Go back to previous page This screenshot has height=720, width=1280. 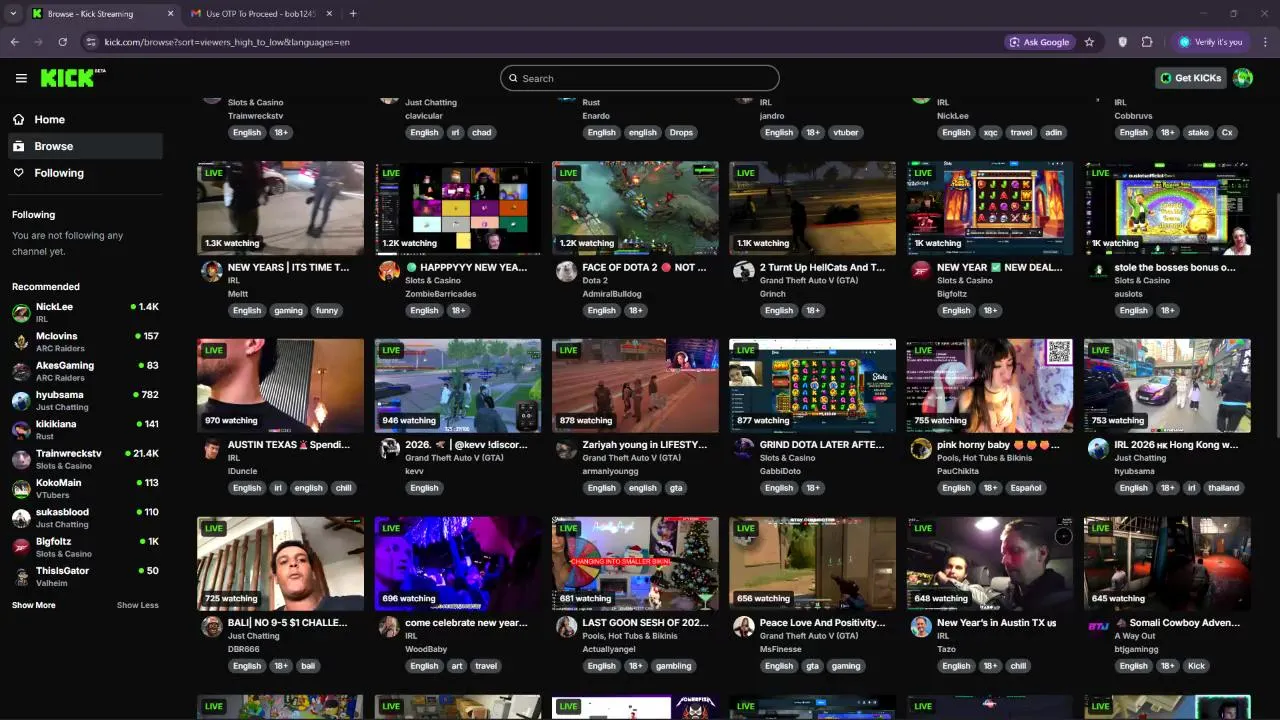[x=14, y=42]
